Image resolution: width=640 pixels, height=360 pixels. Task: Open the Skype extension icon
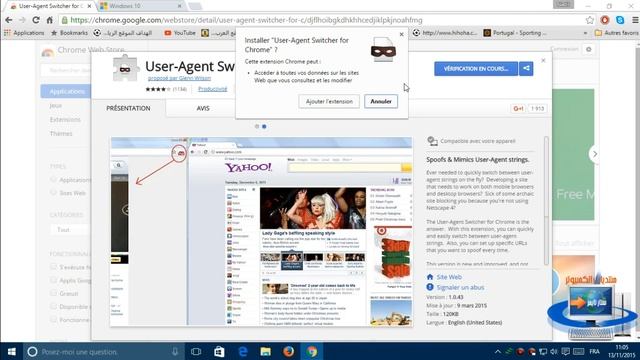pyautogui.click(x=620, y=20)
